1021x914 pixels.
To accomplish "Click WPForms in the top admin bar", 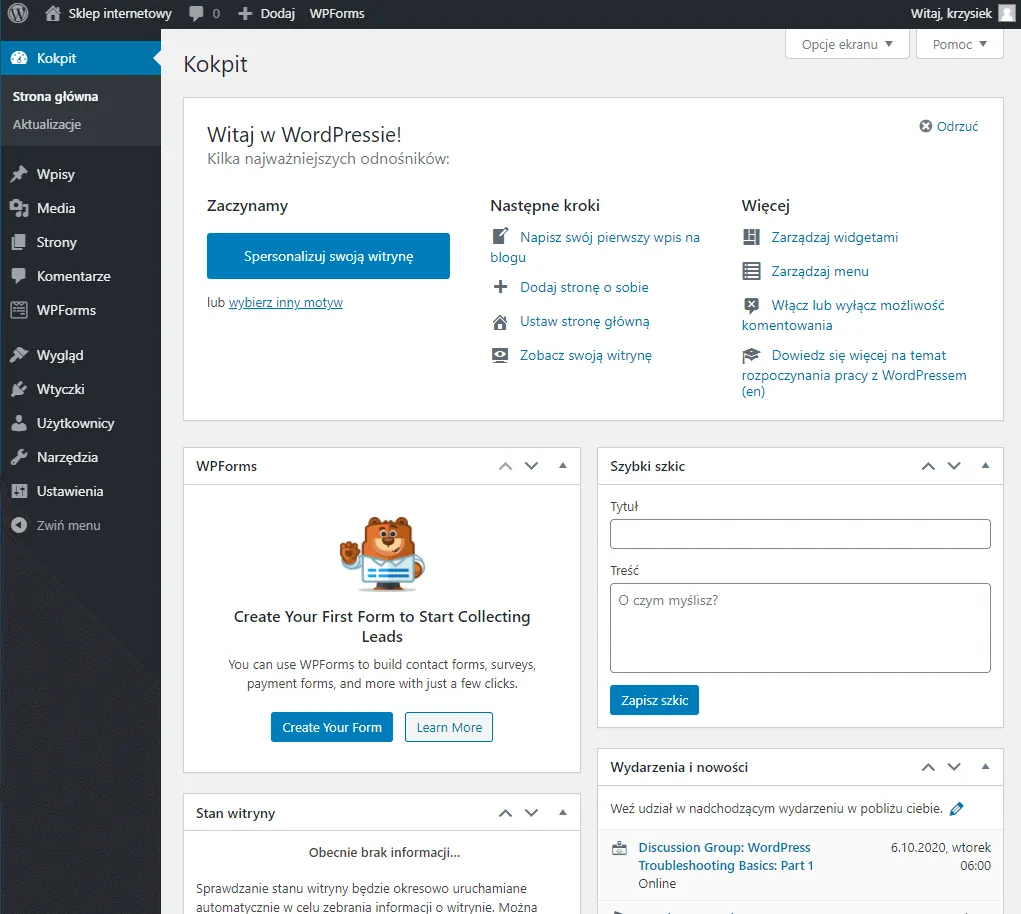I will 337,14.
